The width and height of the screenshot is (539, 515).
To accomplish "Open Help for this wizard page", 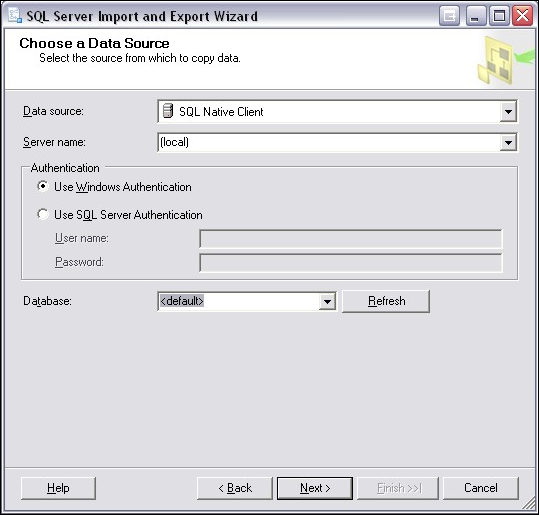I will click(58, 488).
